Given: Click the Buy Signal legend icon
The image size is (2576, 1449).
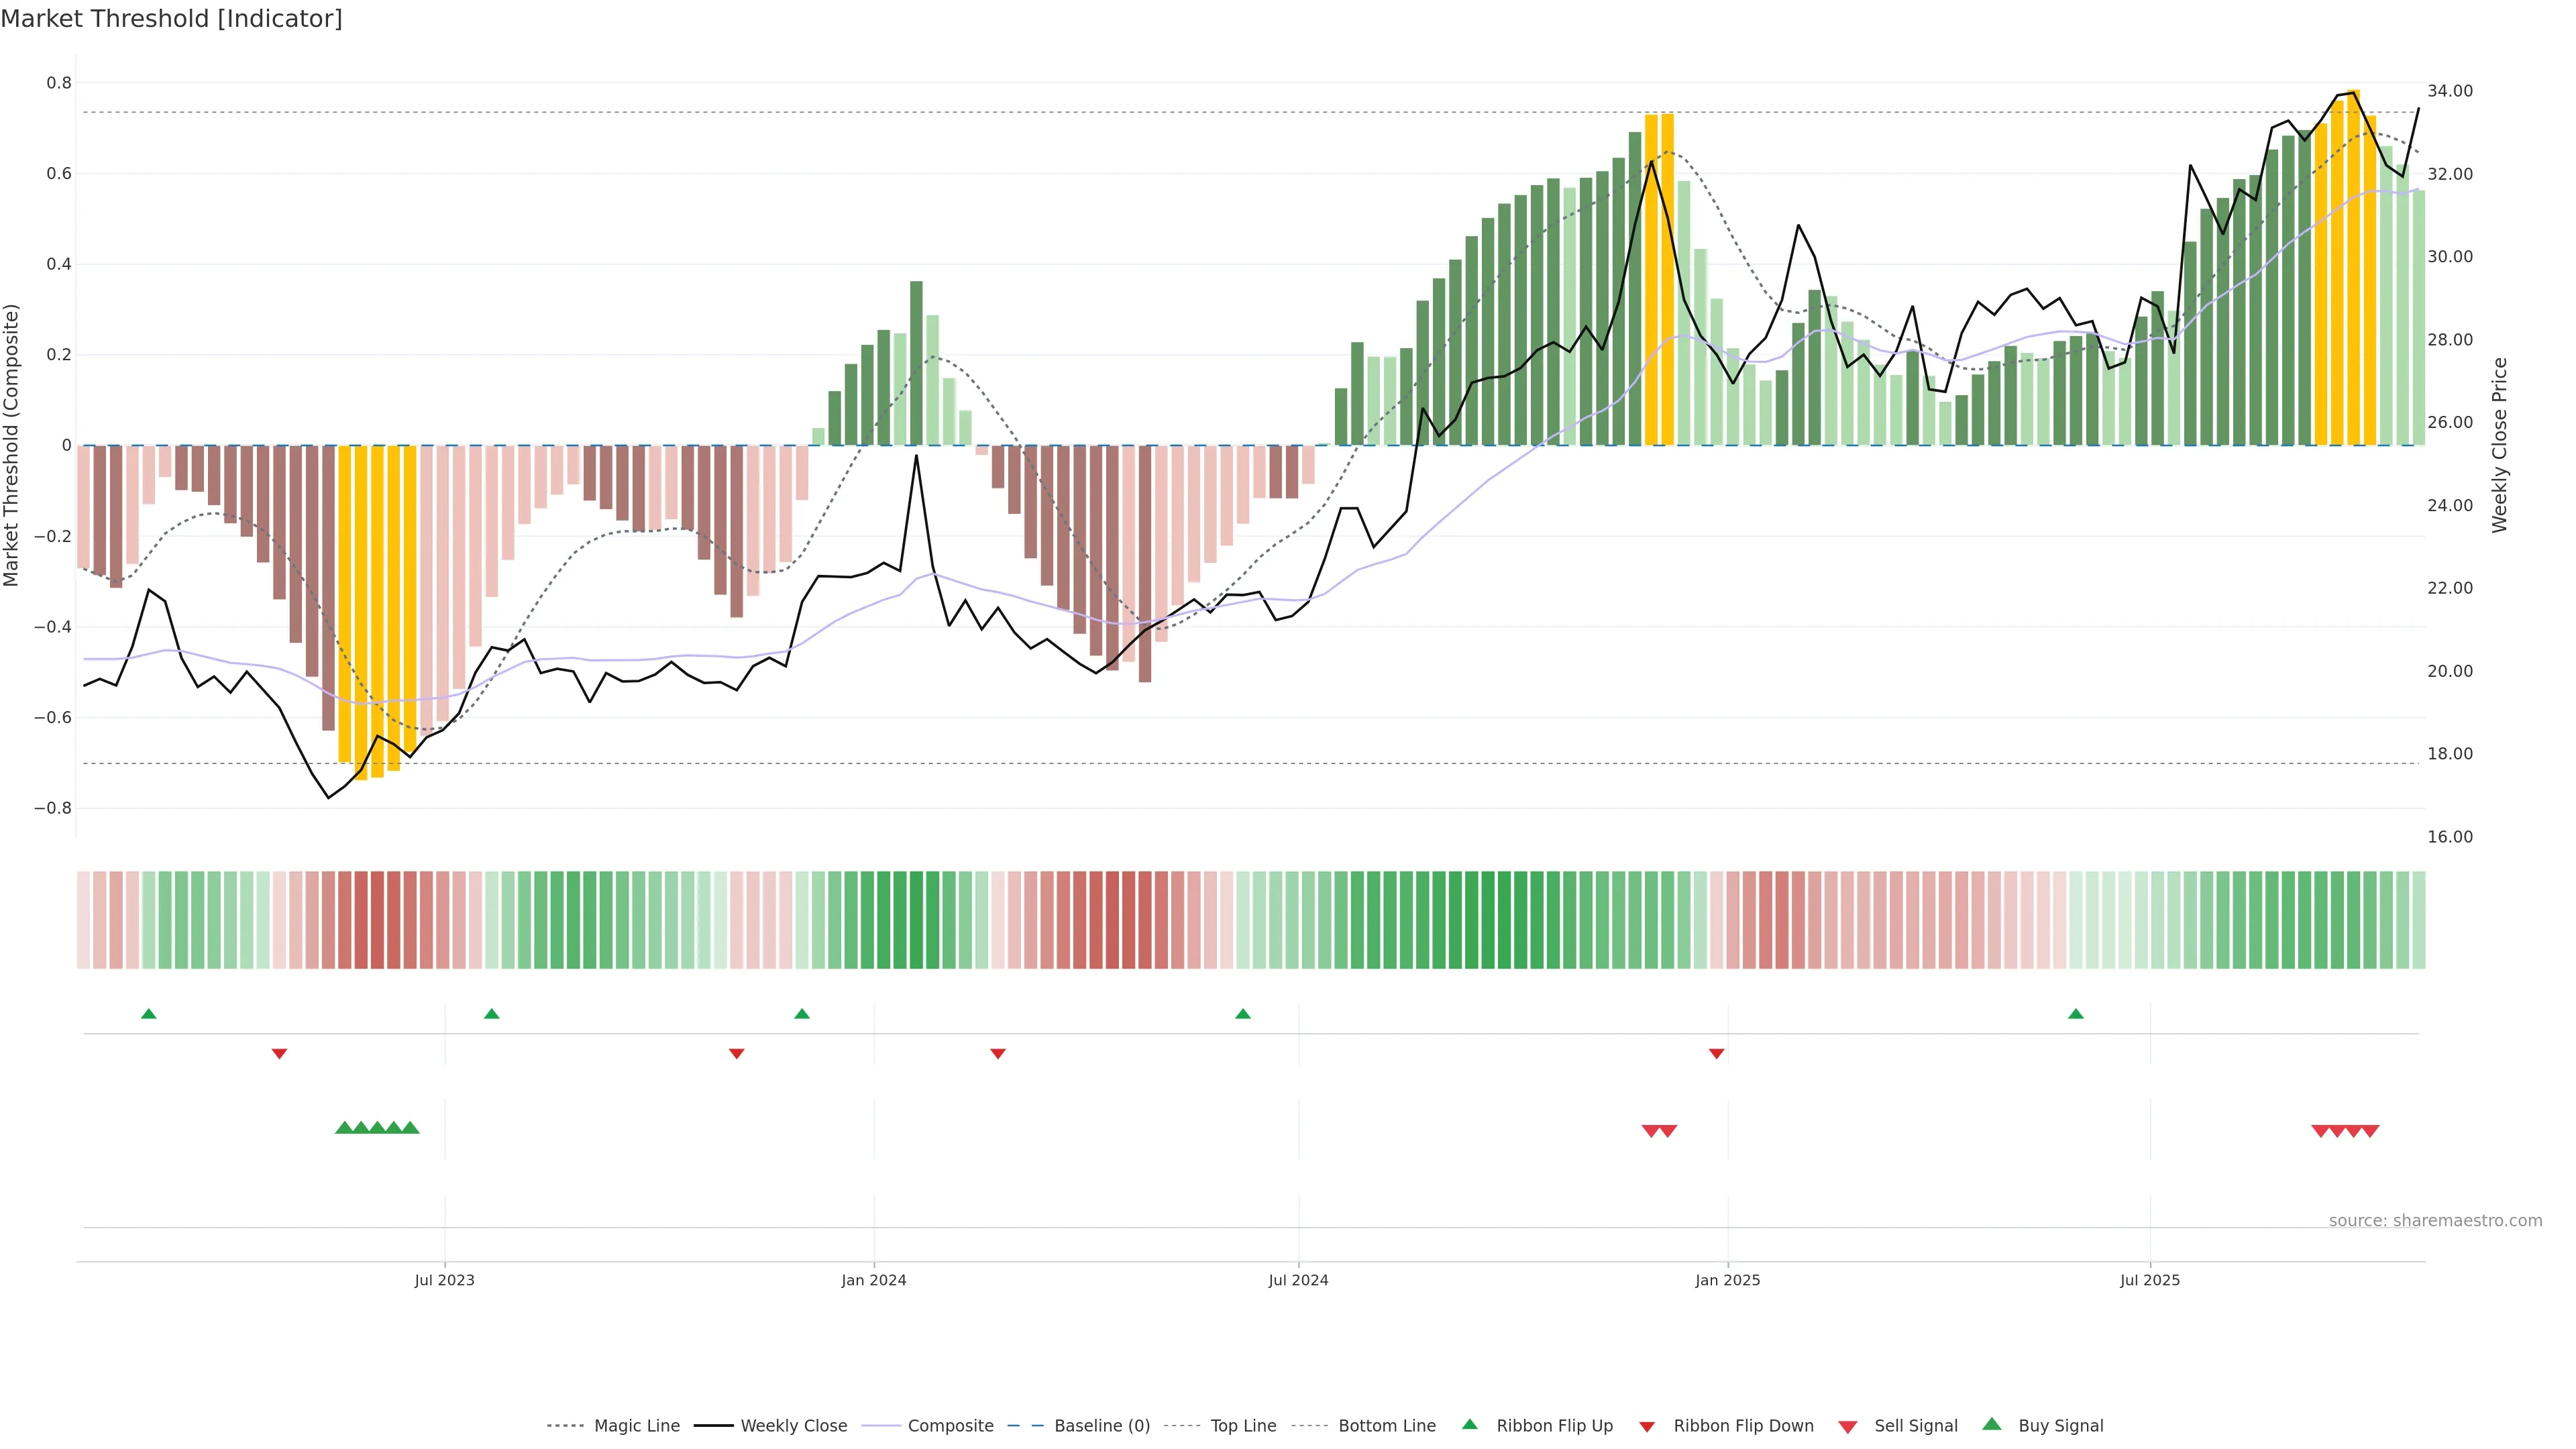Looking at the screenshot, I should coord(1992,1424).
